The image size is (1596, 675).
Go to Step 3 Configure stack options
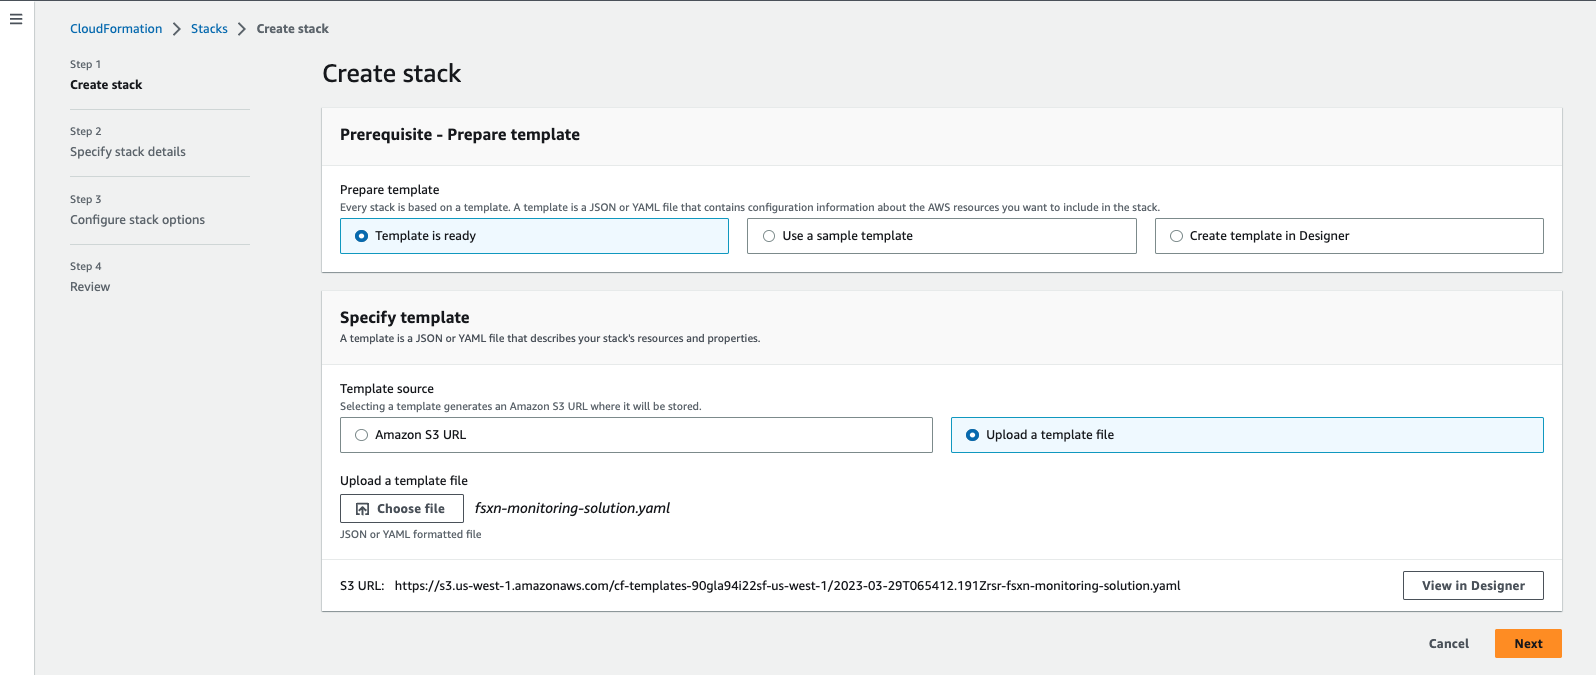coord(137,220)
